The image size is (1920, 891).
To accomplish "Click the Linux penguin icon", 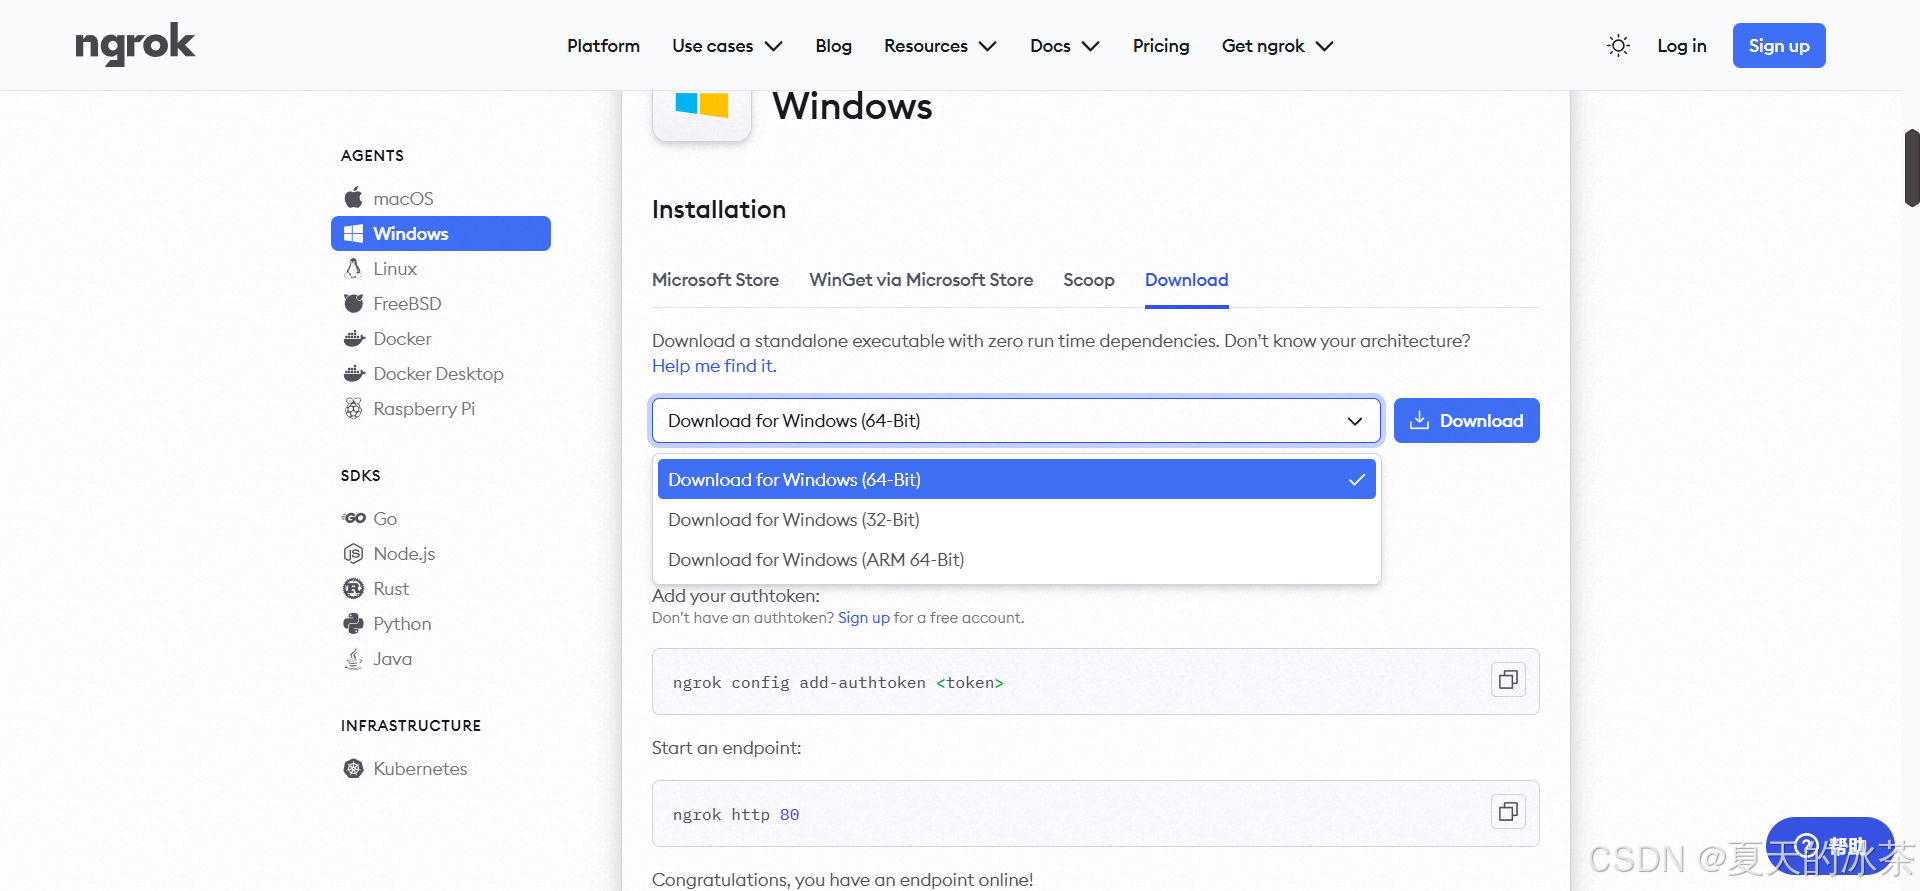I will coord(353,268).
